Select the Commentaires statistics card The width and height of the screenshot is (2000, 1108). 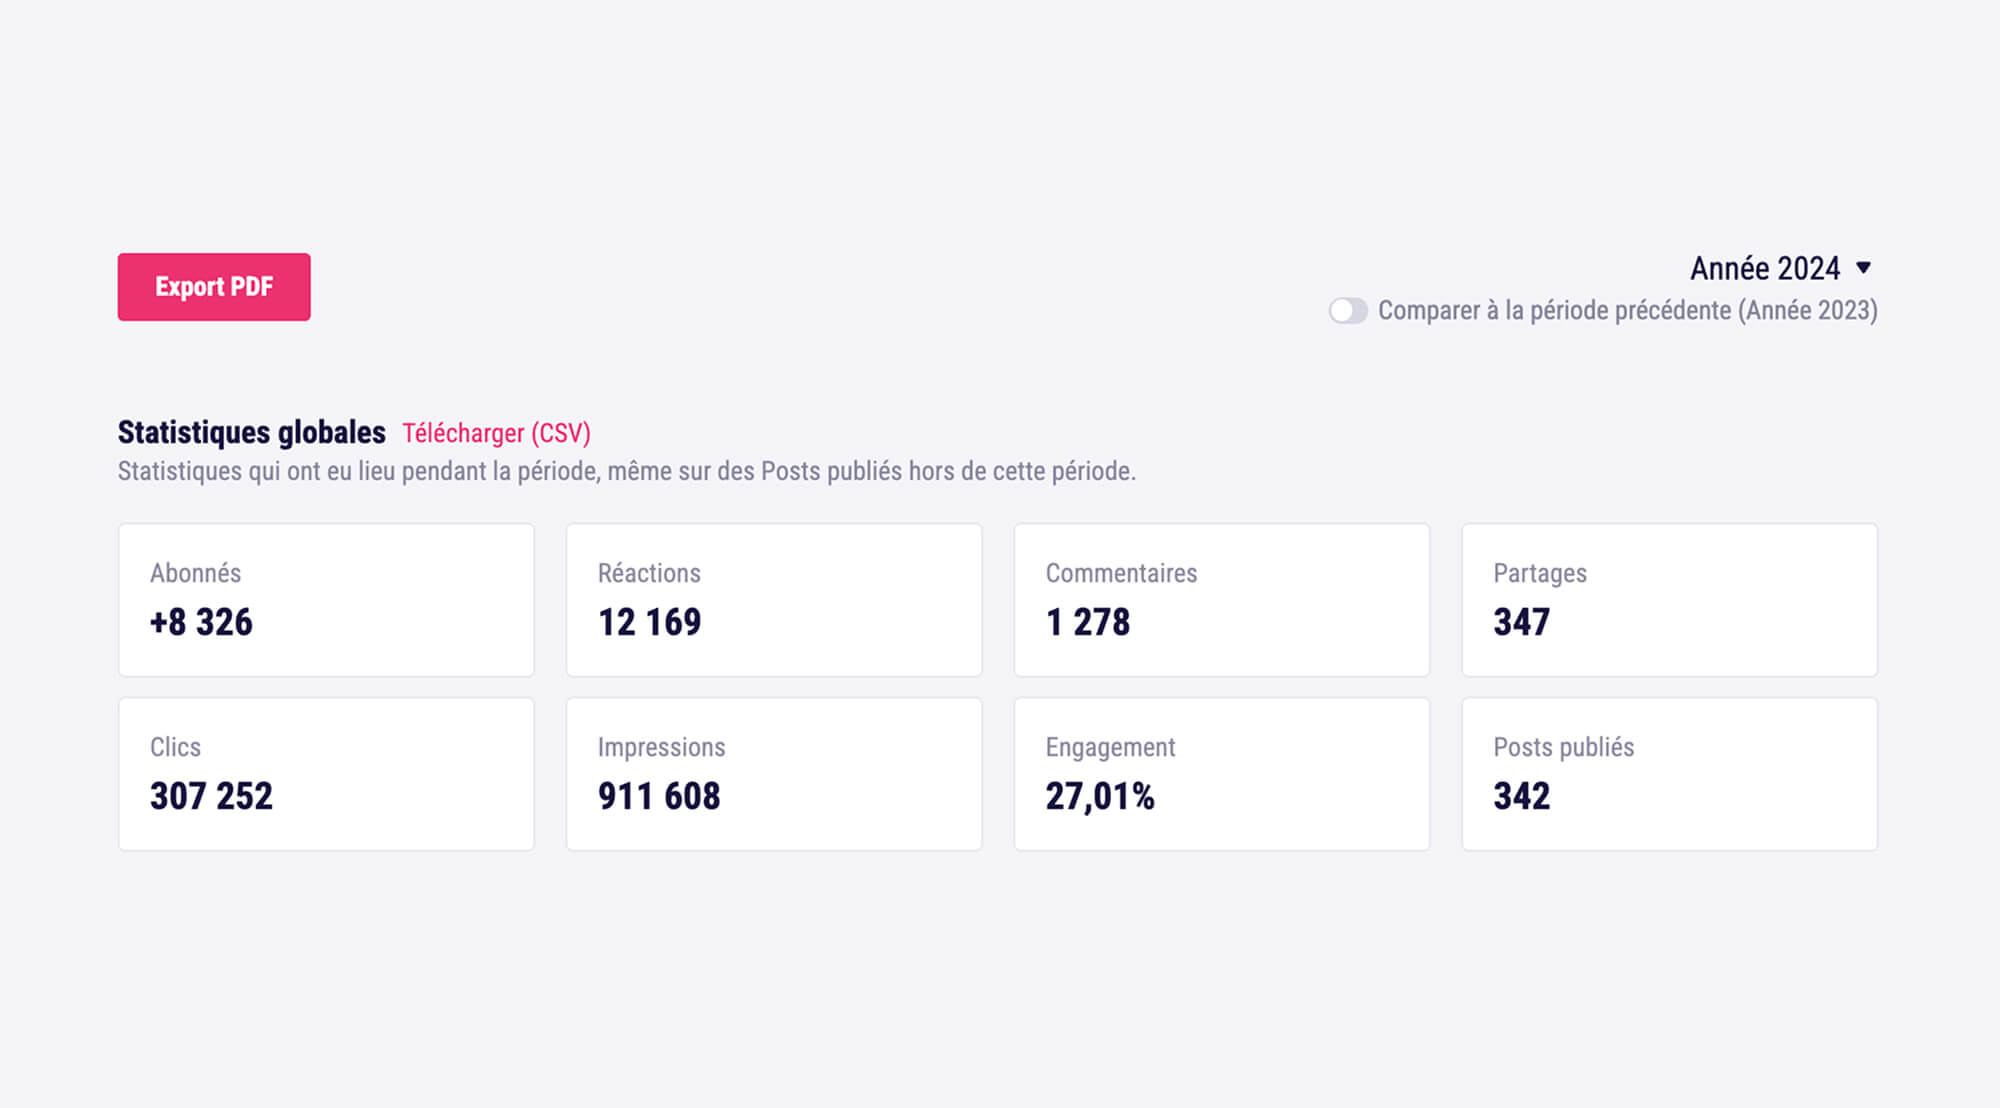coord(1222,600)
